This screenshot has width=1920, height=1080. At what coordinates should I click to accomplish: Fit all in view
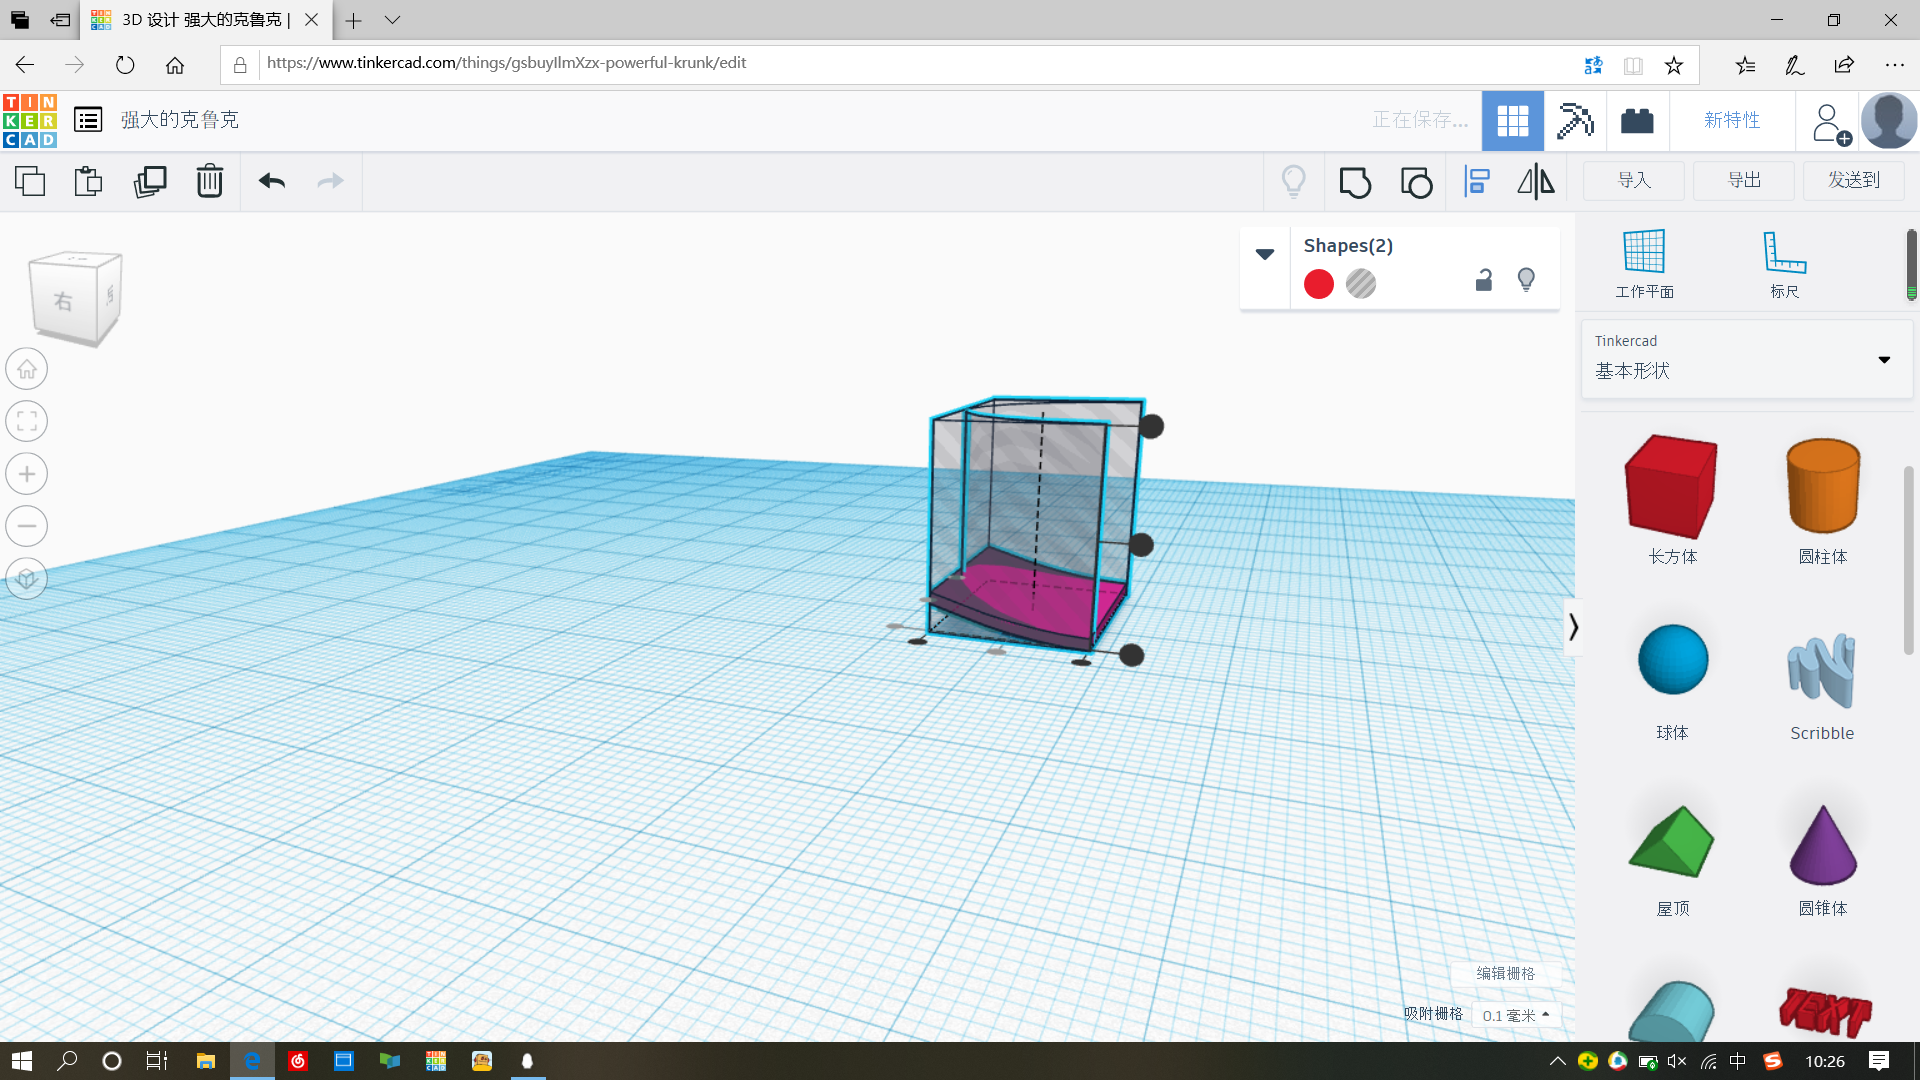(27, 421)
